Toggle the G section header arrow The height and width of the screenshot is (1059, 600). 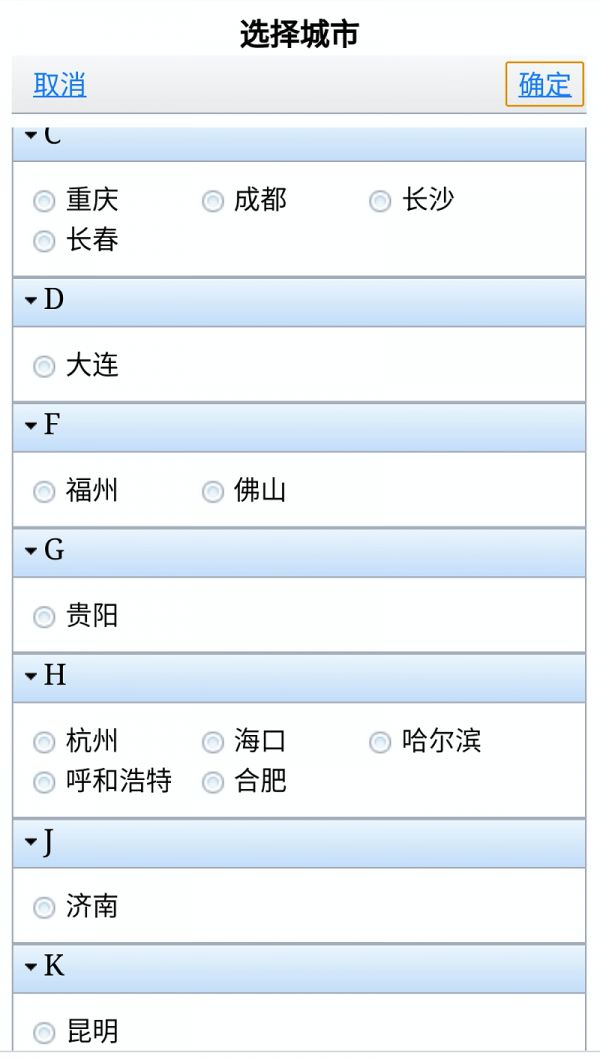pyautogui.click(x=31, y=551)
